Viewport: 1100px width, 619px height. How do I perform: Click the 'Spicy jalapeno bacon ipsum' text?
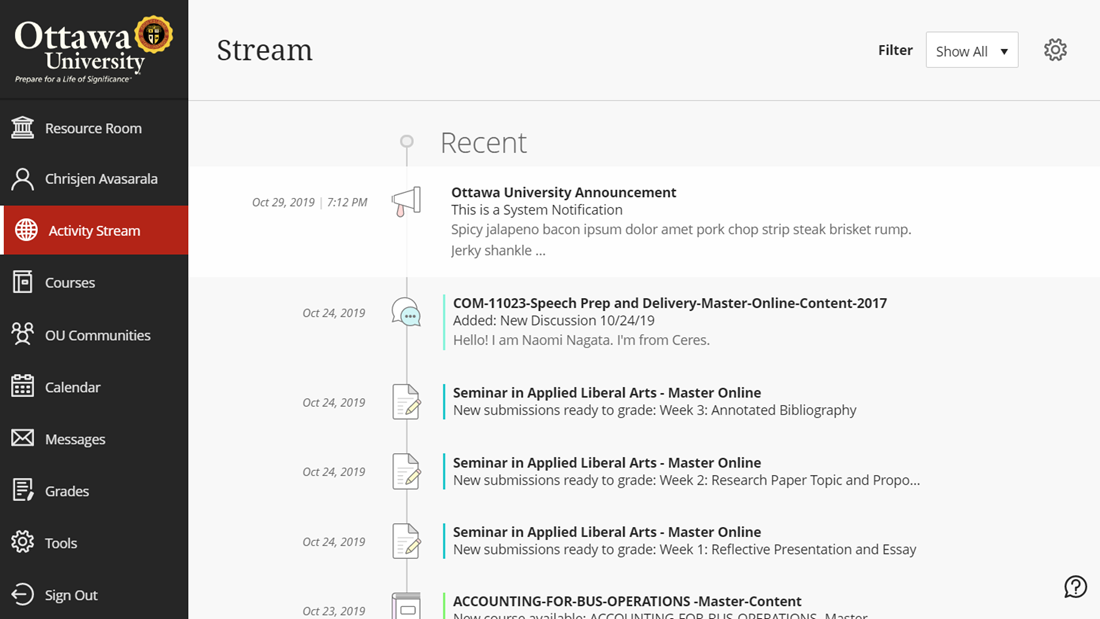pyautogui.click(x=681, y=229)
